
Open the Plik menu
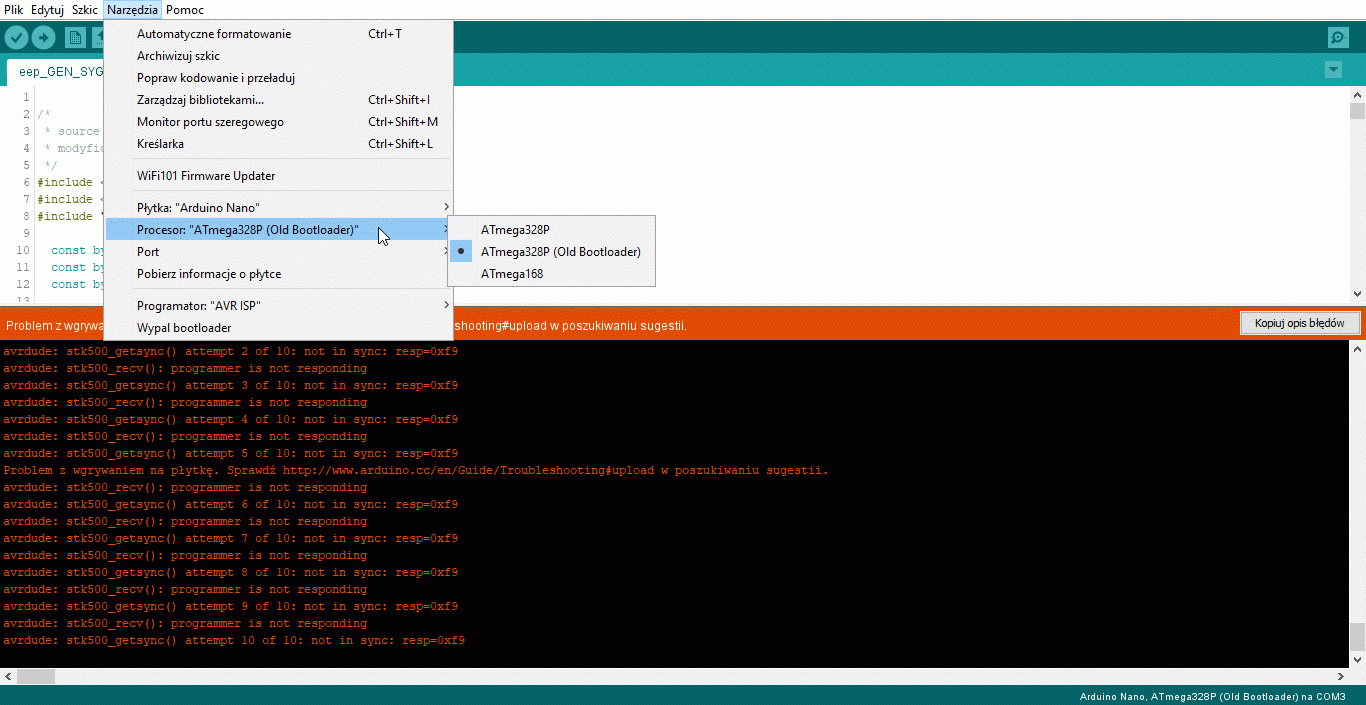click(x=14, y=10)
